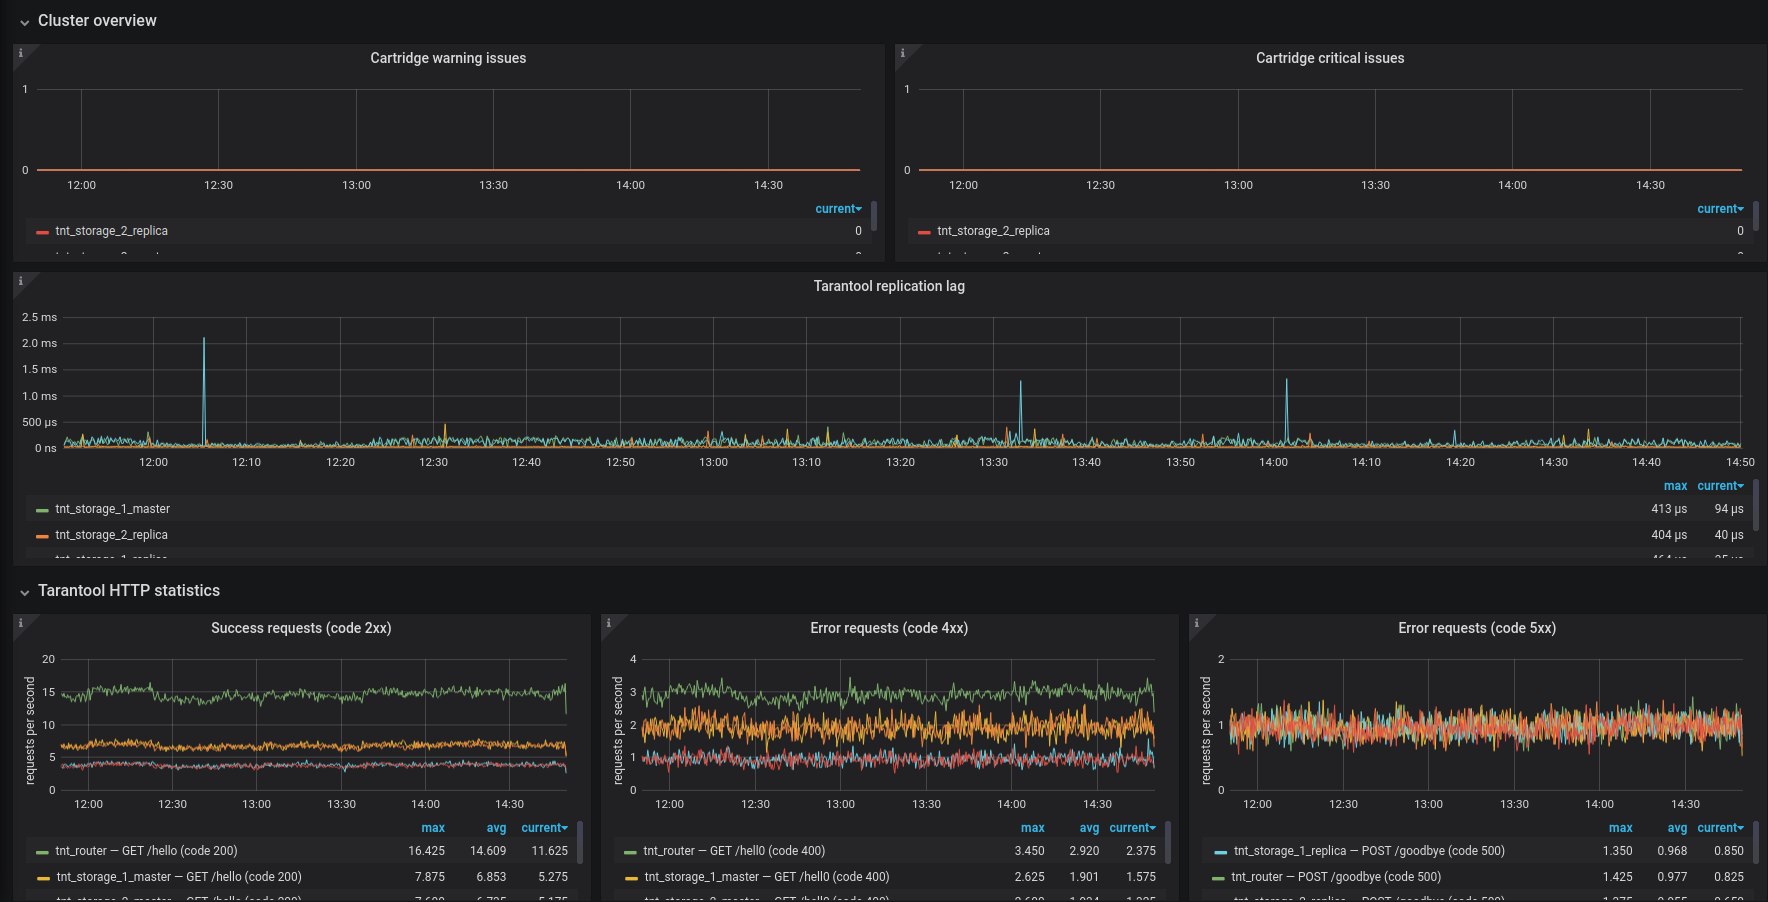Sort 2xx requests legend by max
Image resolution: width=1768 pixels, height=902 pixels.
(x=433, y=828)
